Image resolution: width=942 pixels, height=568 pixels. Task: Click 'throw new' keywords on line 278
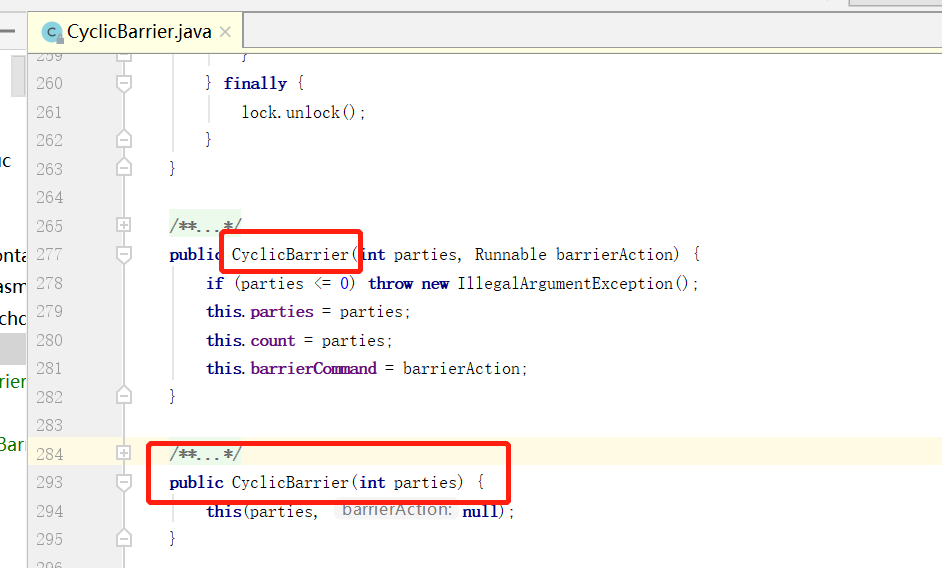(x=409, y=283)
